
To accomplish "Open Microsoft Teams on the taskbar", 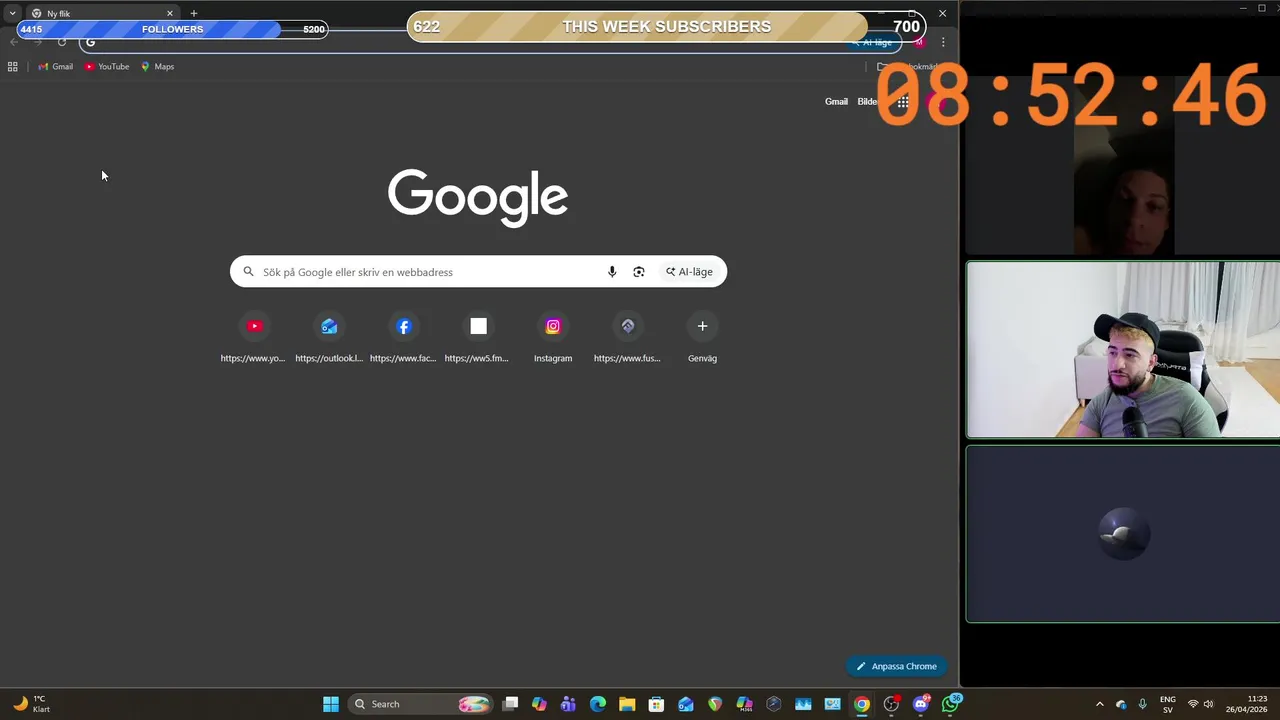I will [x=568, y=704].
